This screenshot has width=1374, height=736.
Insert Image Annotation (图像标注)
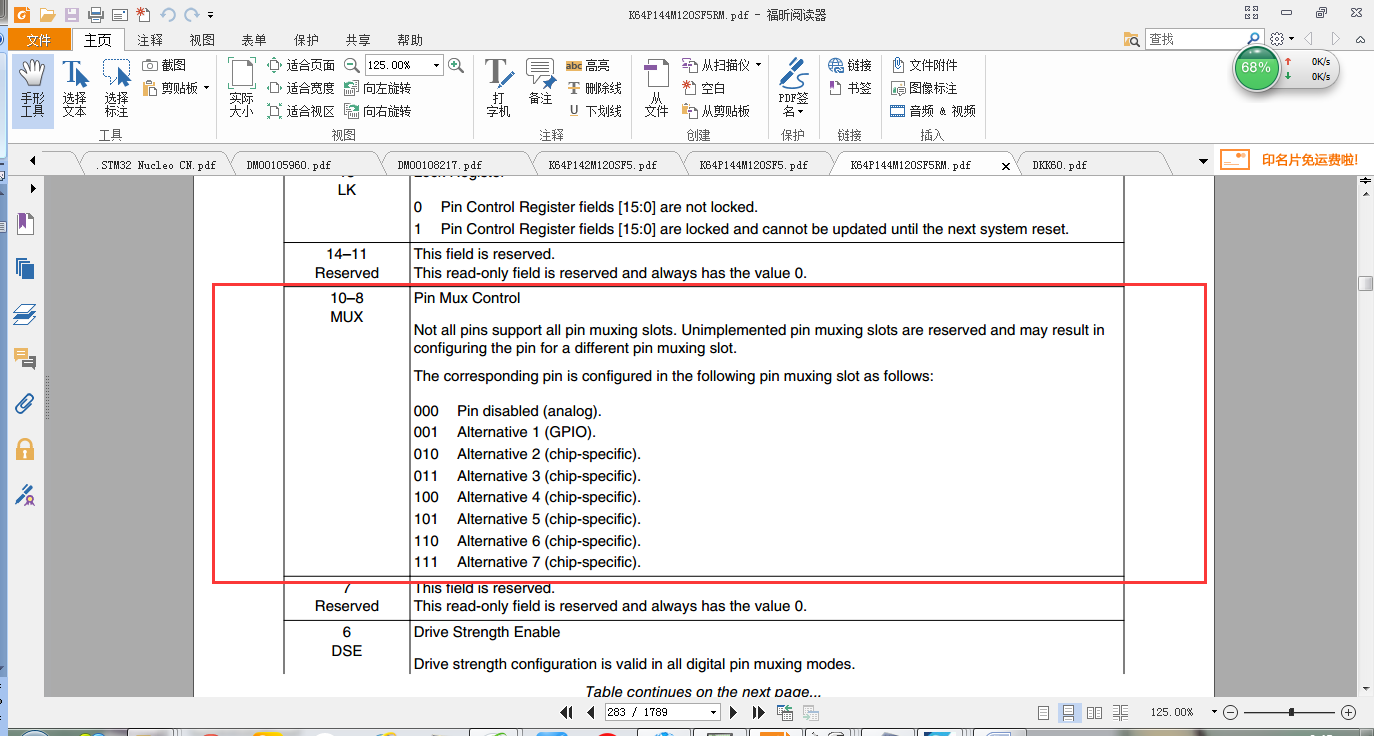pyautogui.click(x=925, y=88)
